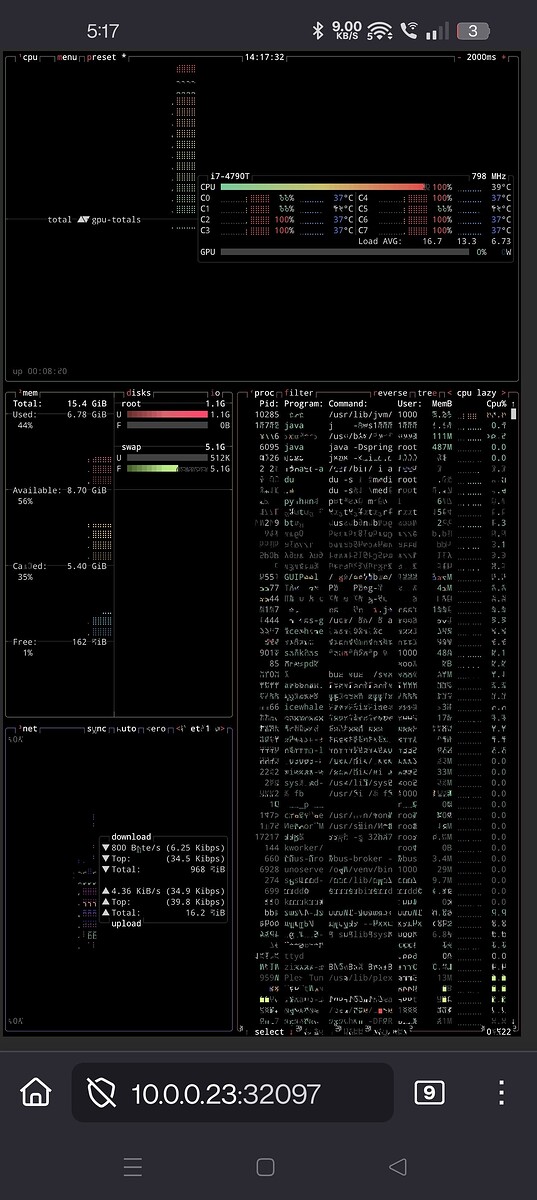Tap the Android home navigation button
The image size is (537, 1200).
(265, 1167)
